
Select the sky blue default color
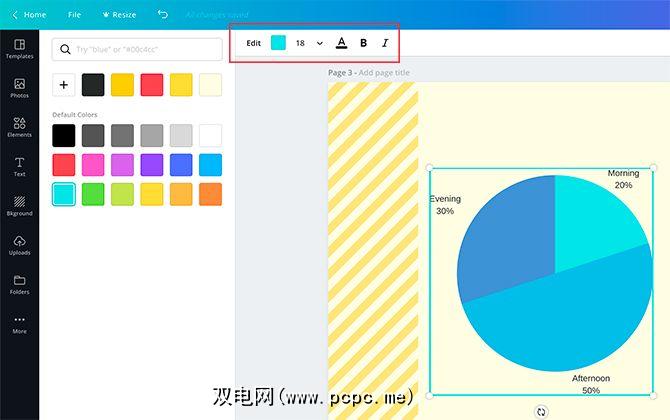pos(210,165)
